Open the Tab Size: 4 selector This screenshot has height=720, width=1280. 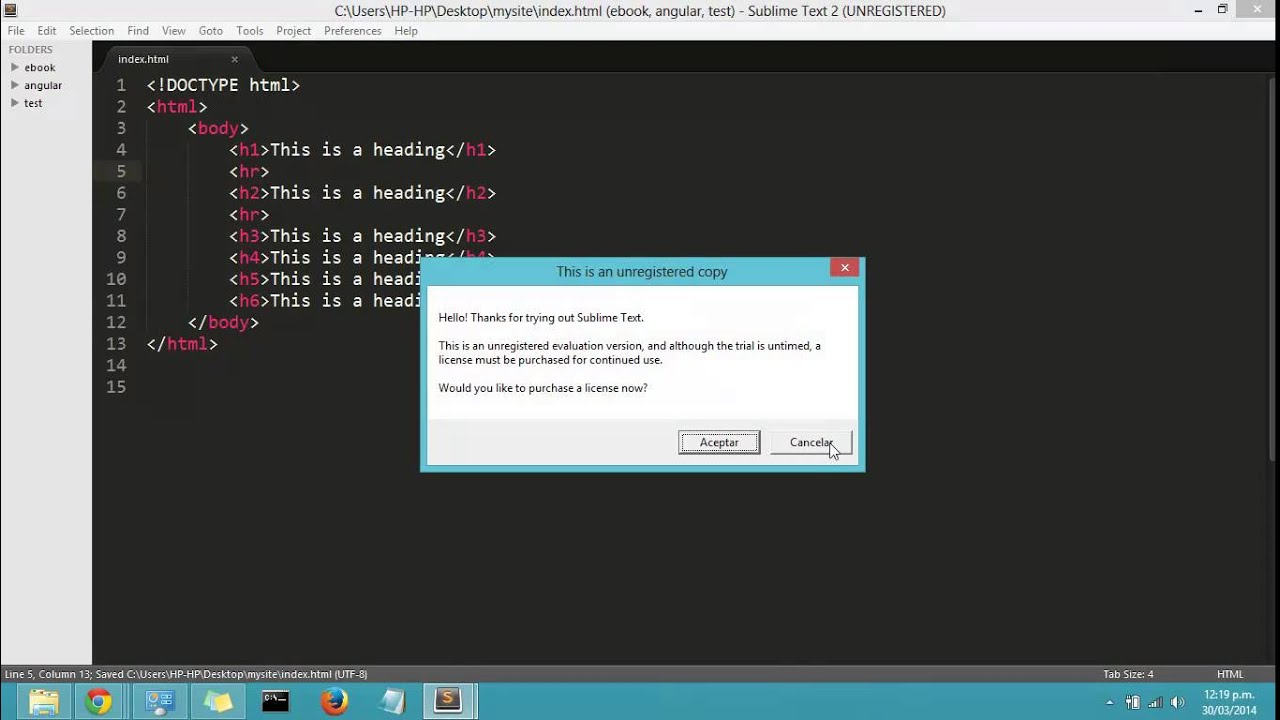coord(1128,674)
